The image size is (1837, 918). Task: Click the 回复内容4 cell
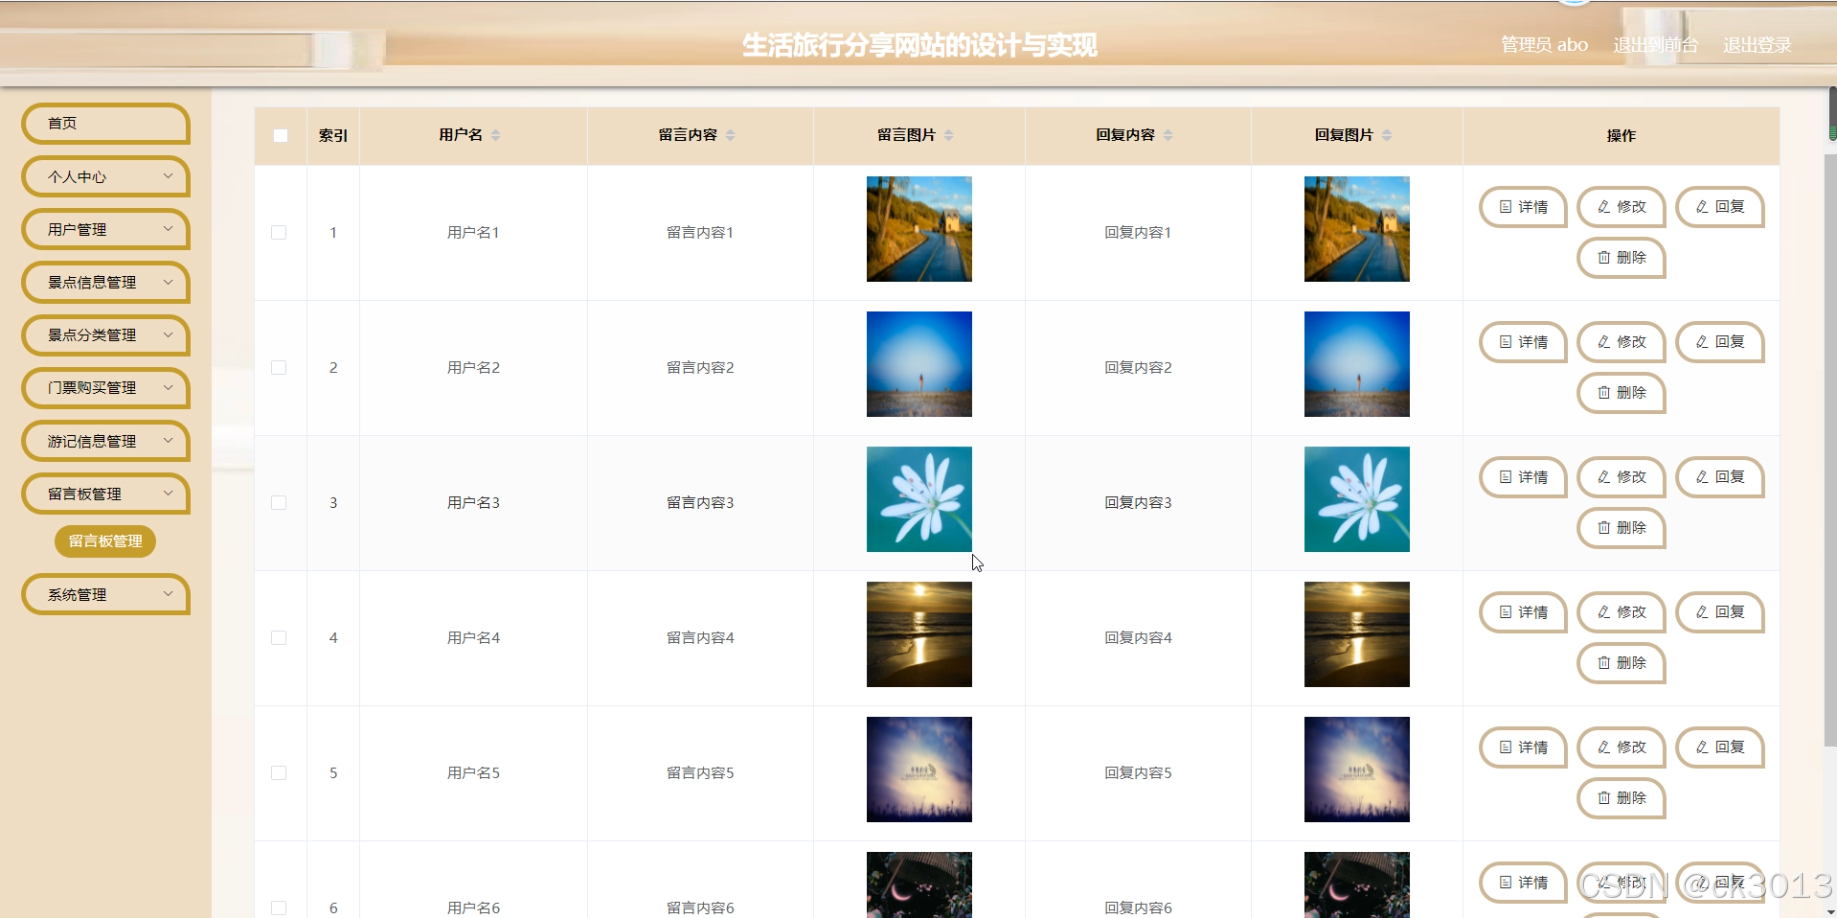(1138, 637)
